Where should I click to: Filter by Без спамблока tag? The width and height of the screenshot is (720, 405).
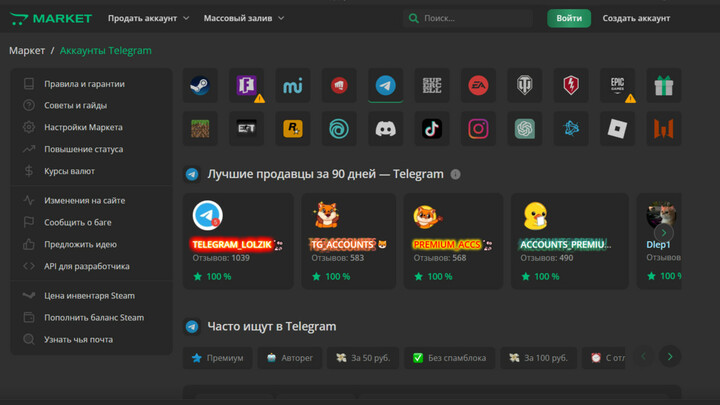coord(450,358)
